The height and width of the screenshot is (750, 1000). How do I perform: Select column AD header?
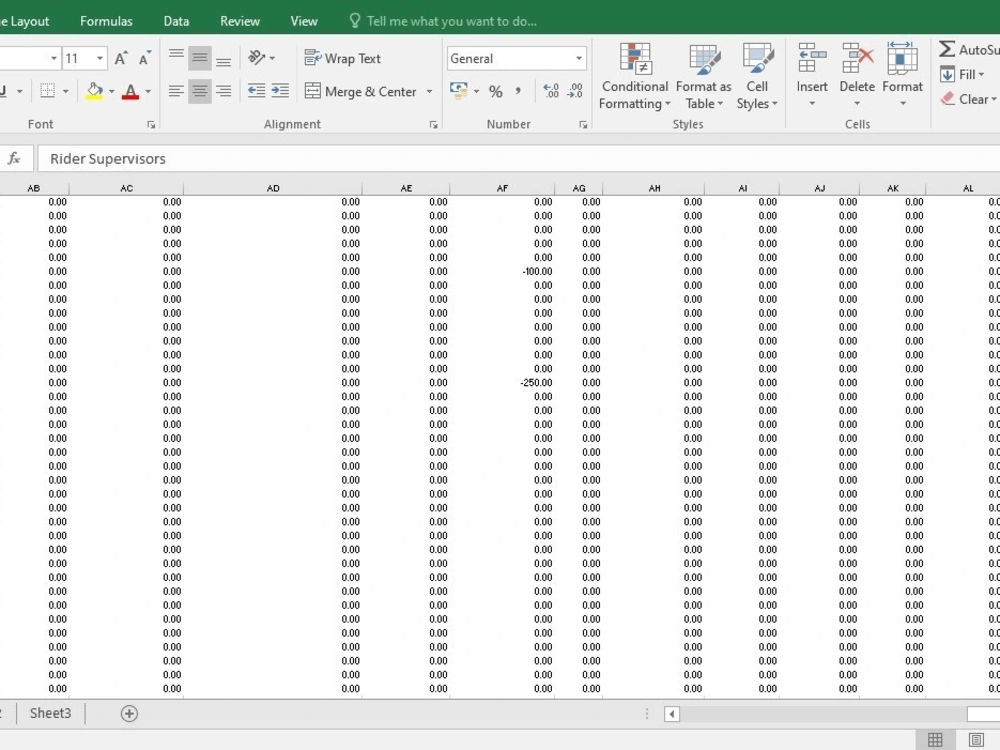click(273, 188)
